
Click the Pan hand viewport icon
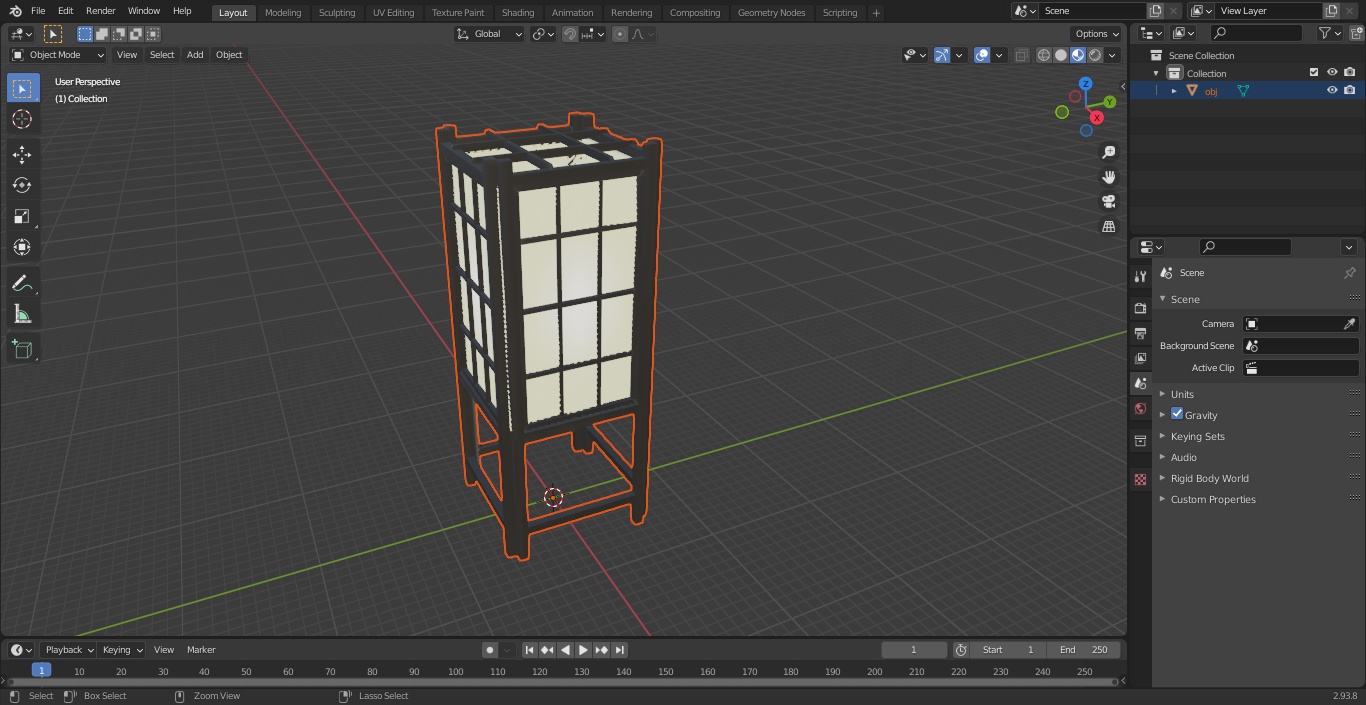(1108, 177)
